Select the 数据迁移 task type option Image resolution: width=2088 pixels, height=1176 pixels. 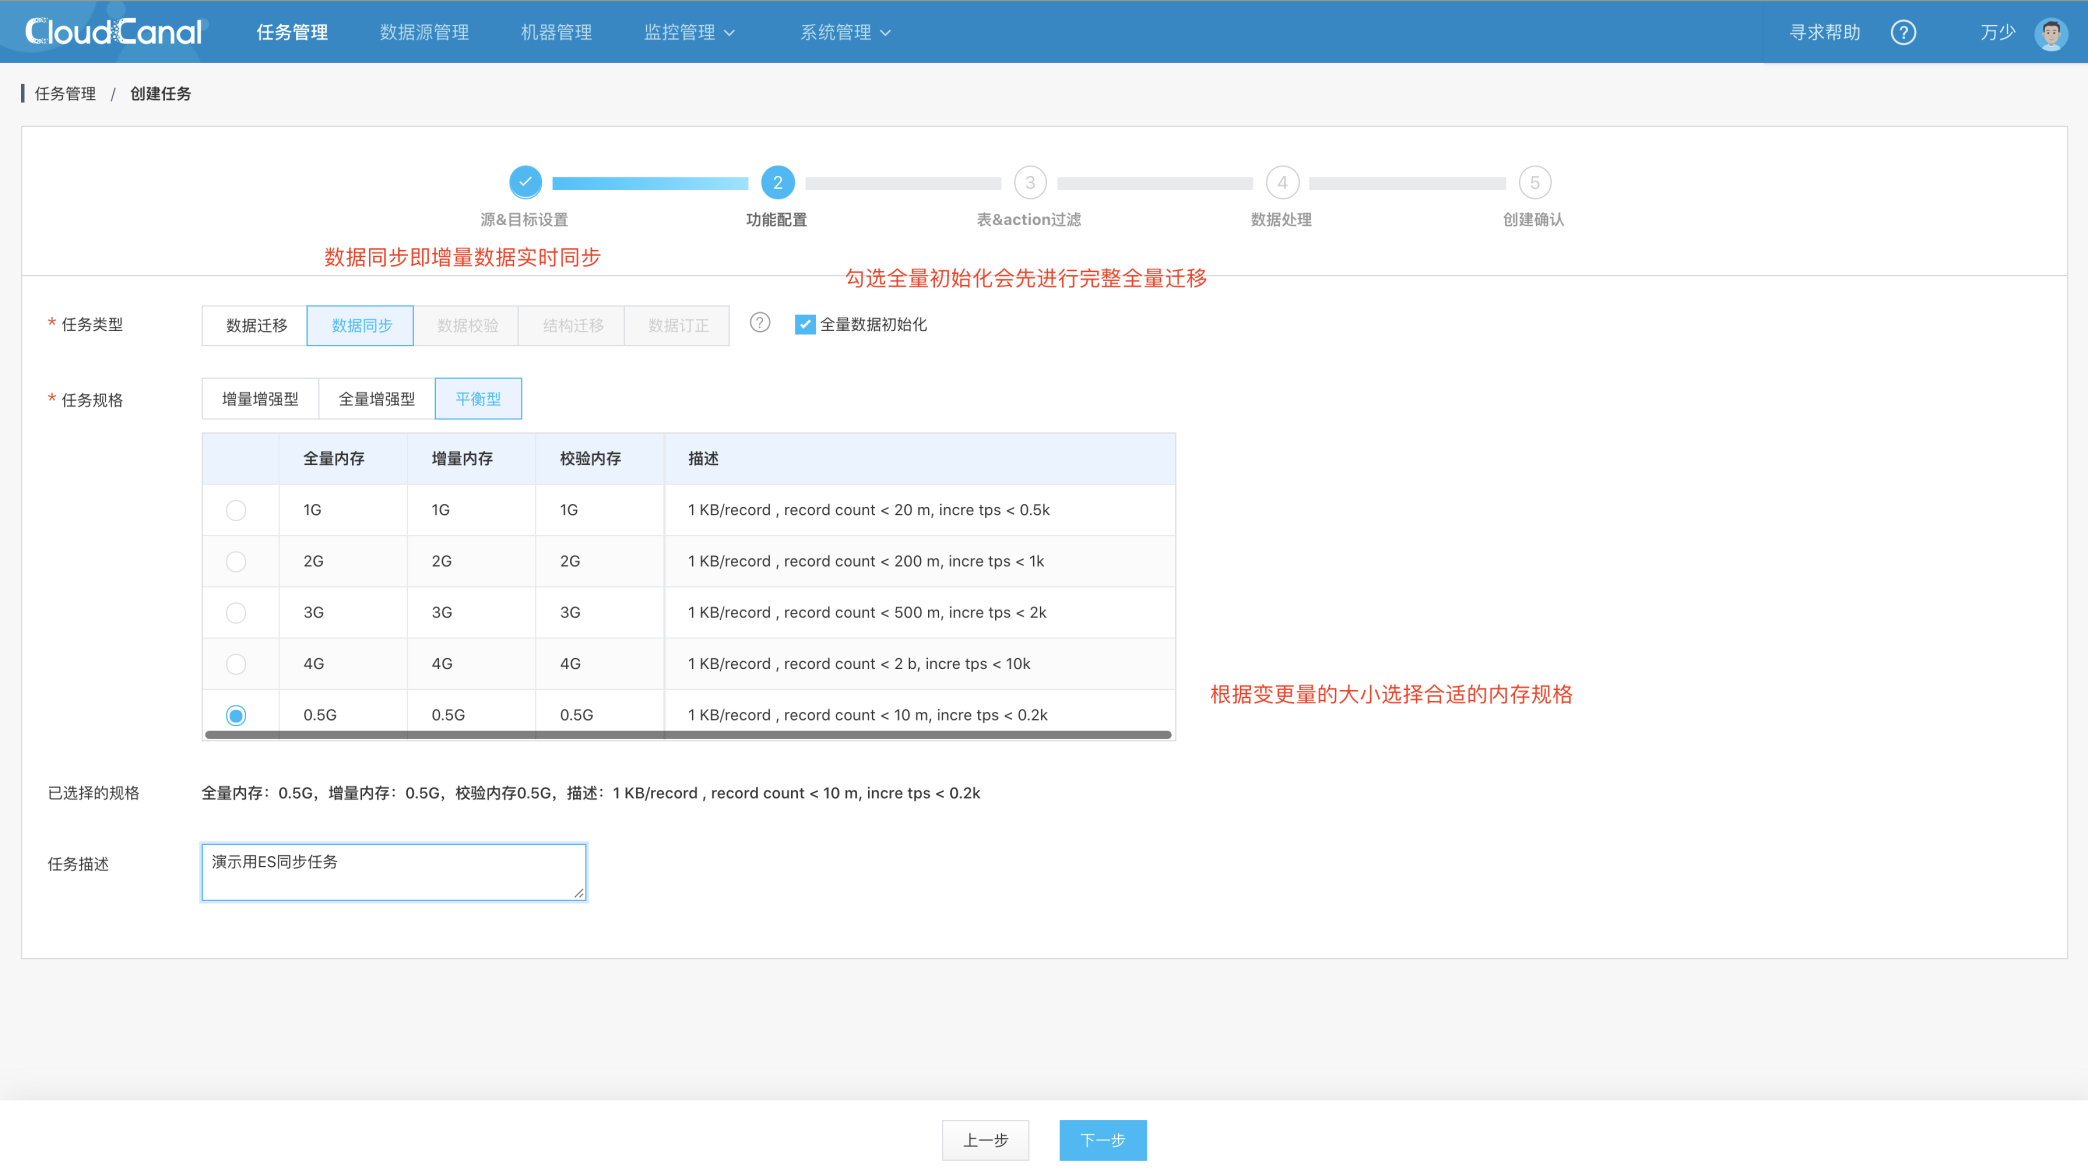click(256, 325)
